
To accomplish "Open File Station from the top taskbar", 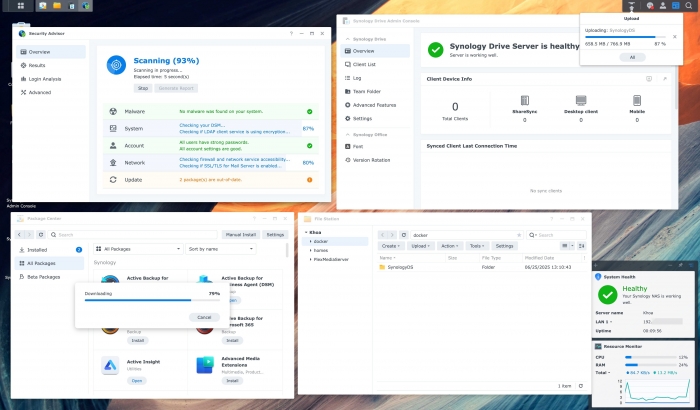I will coord(57,6).
